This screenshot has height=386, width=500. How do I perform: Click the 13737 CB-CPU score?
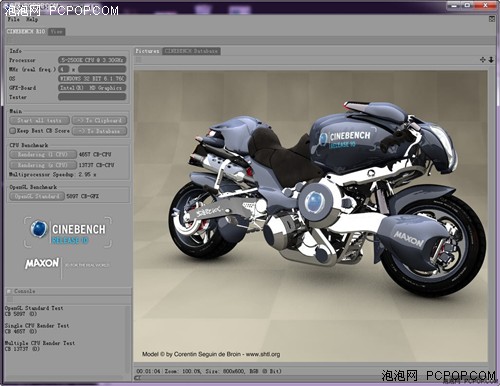96,165
